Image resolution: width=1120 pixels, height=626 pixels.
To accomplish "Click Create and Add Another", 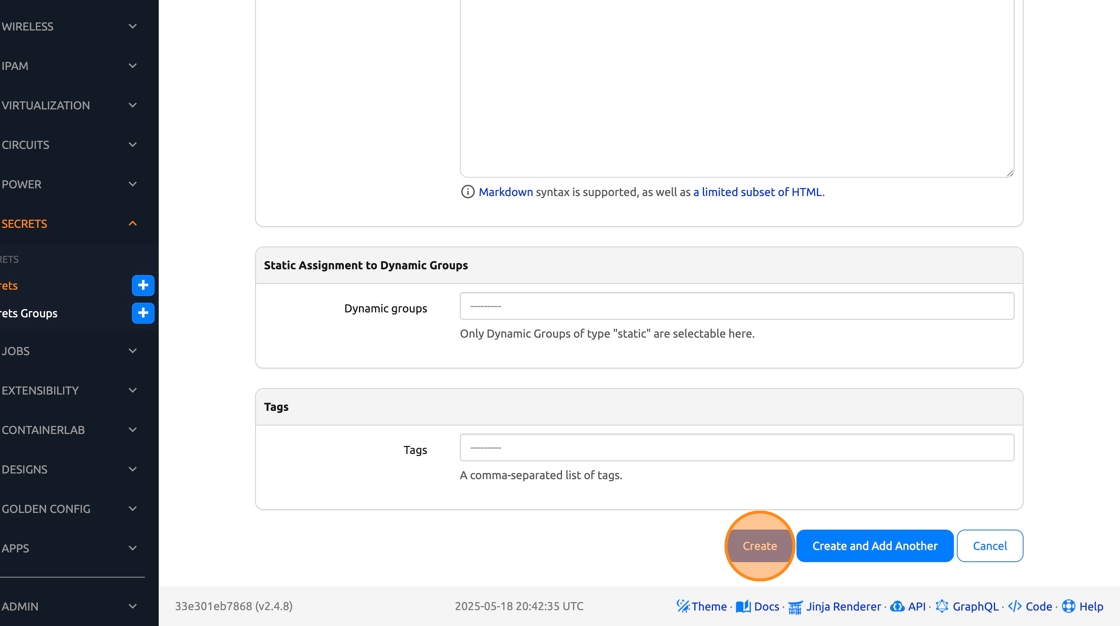I will coord(875,546).
